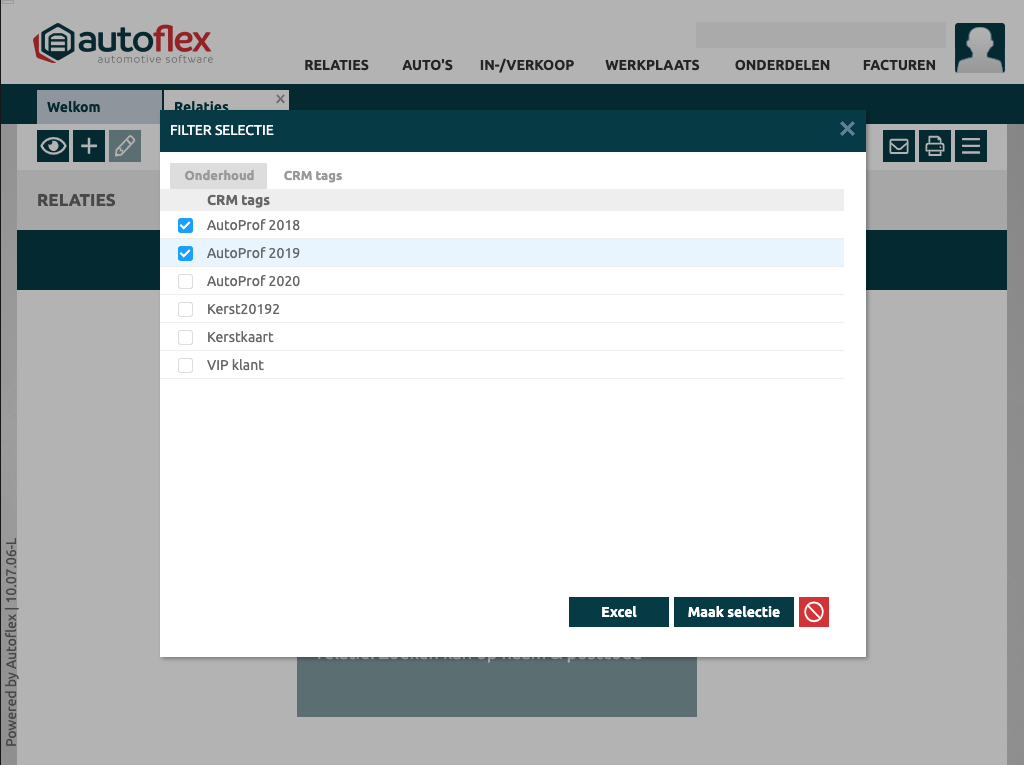Screen dimensions: 1024x765
Task: Uncheck the AutoProf 2019 checkbox
Action: 185,254
